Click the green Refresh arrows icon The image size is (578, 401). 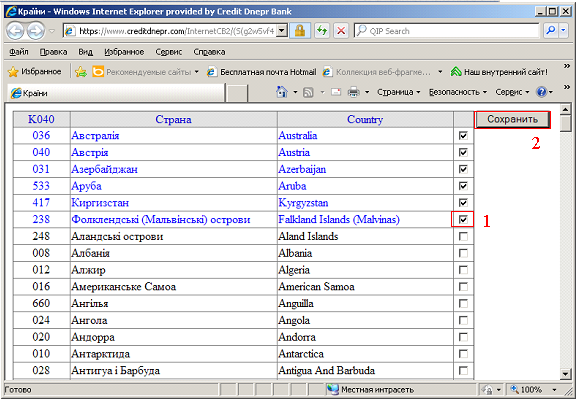coord(322,31)
